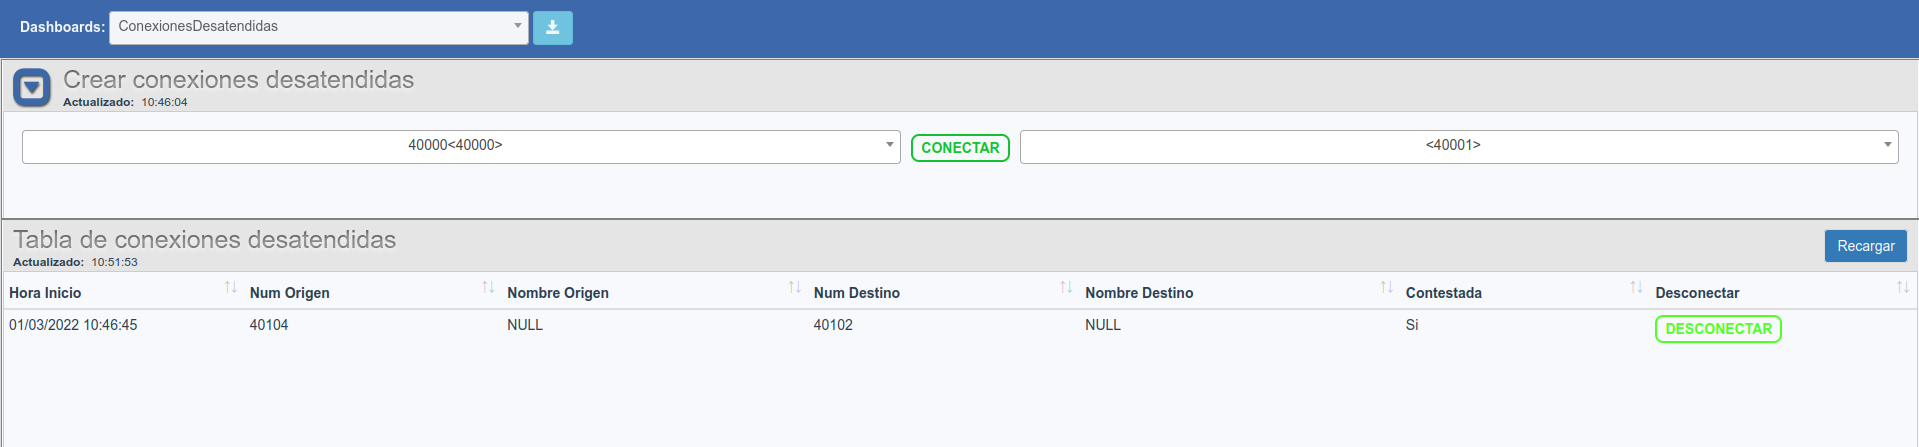Image resolution: width=1919 pixels, height=447 pixels.
Task: Select the Hora Inicio column header
Action: coord(45,293)
